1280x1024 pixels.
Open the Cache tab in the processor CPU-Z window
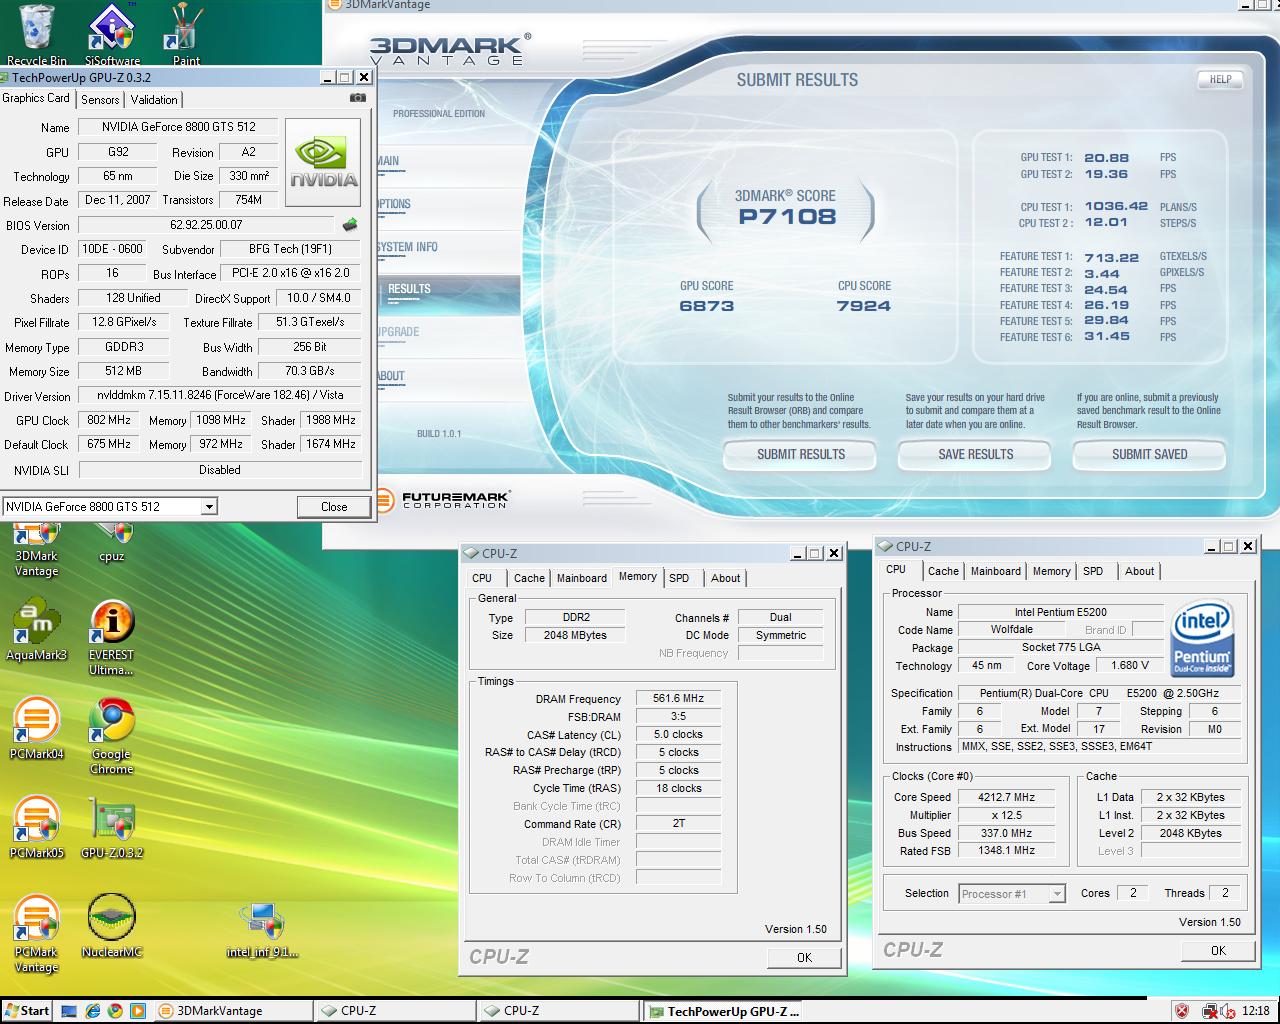(x=943, y=571)
